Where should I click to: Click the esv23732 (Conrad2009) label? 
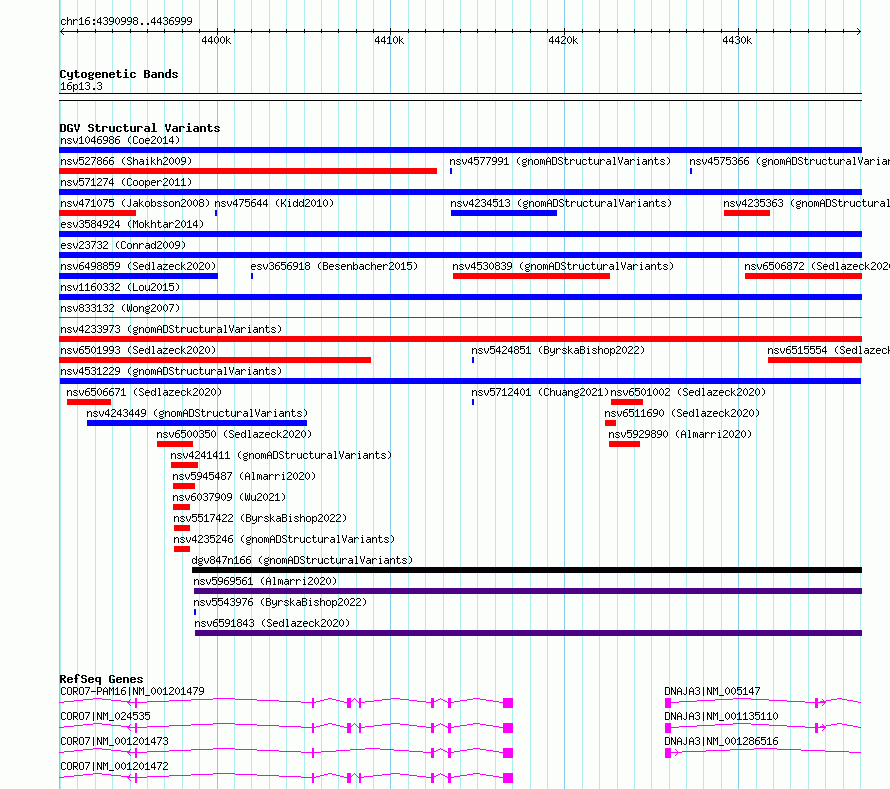[x=123, y=245]
